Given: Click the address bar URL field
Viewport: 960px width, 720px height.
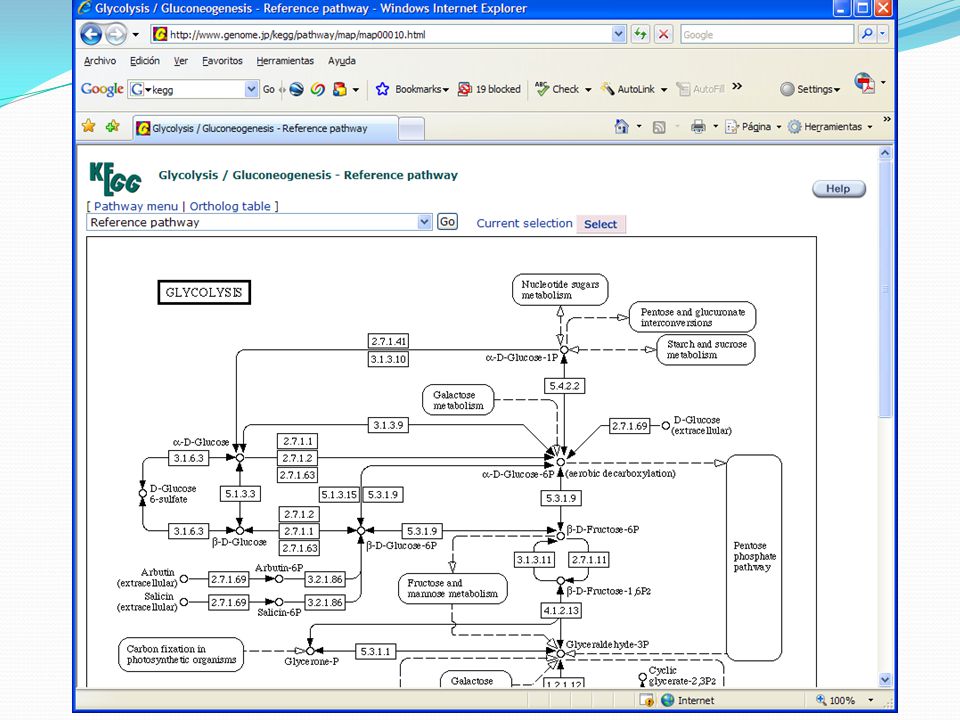Looking at the screenshot, I should pyautogui.click(x=388, y=34).
